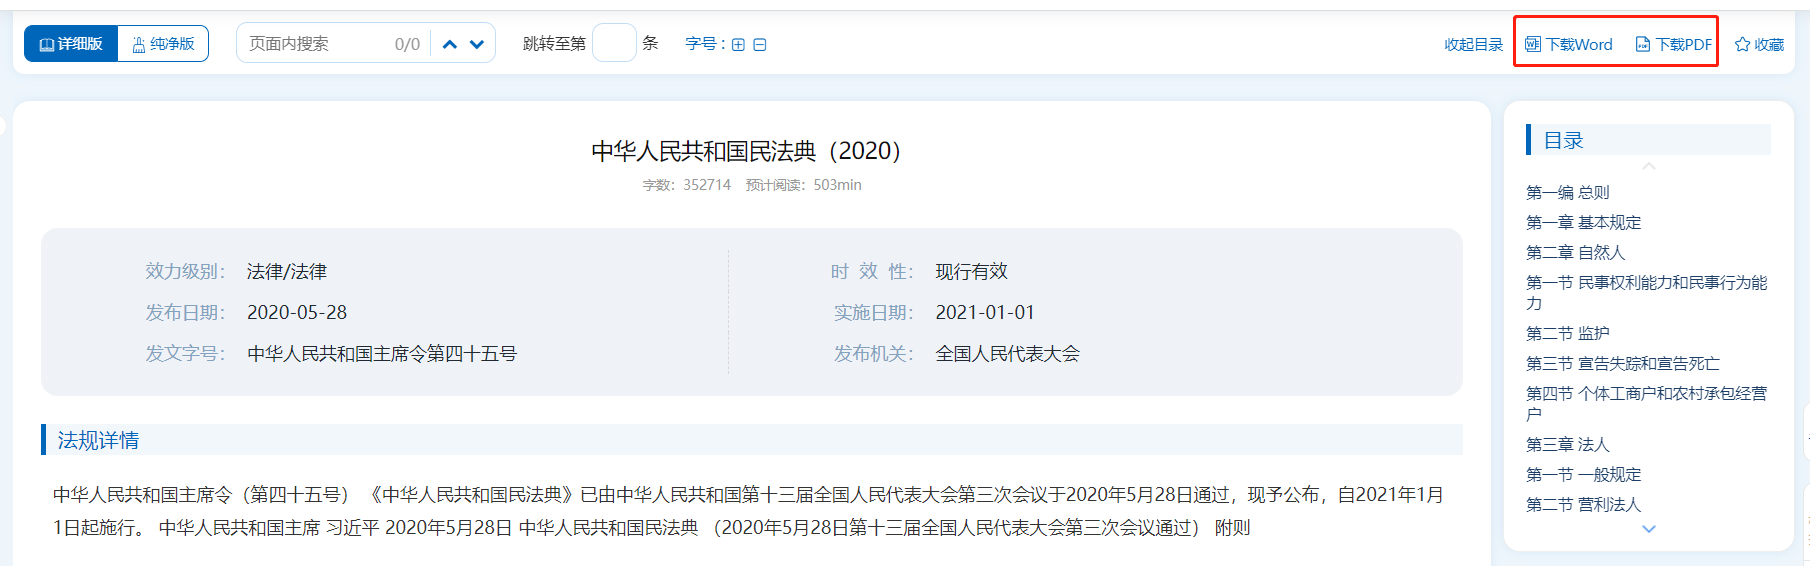Go to previous search result arrow
The image size is (1810, 566).
(450, 44)
